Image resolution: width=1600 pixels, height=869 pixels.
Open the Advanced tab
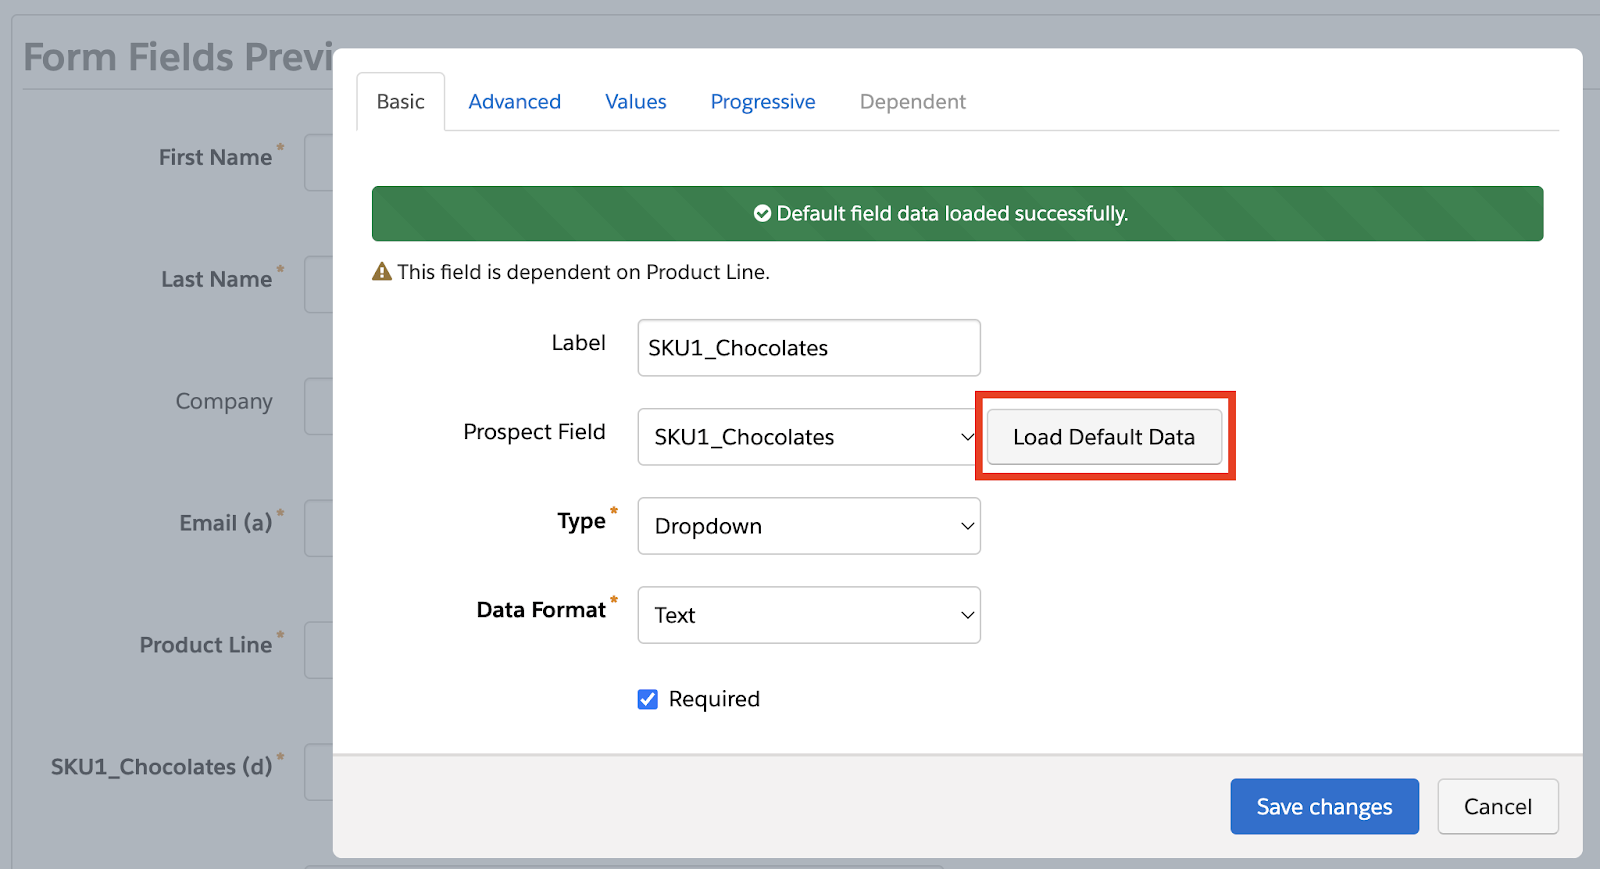coord(515,102)
